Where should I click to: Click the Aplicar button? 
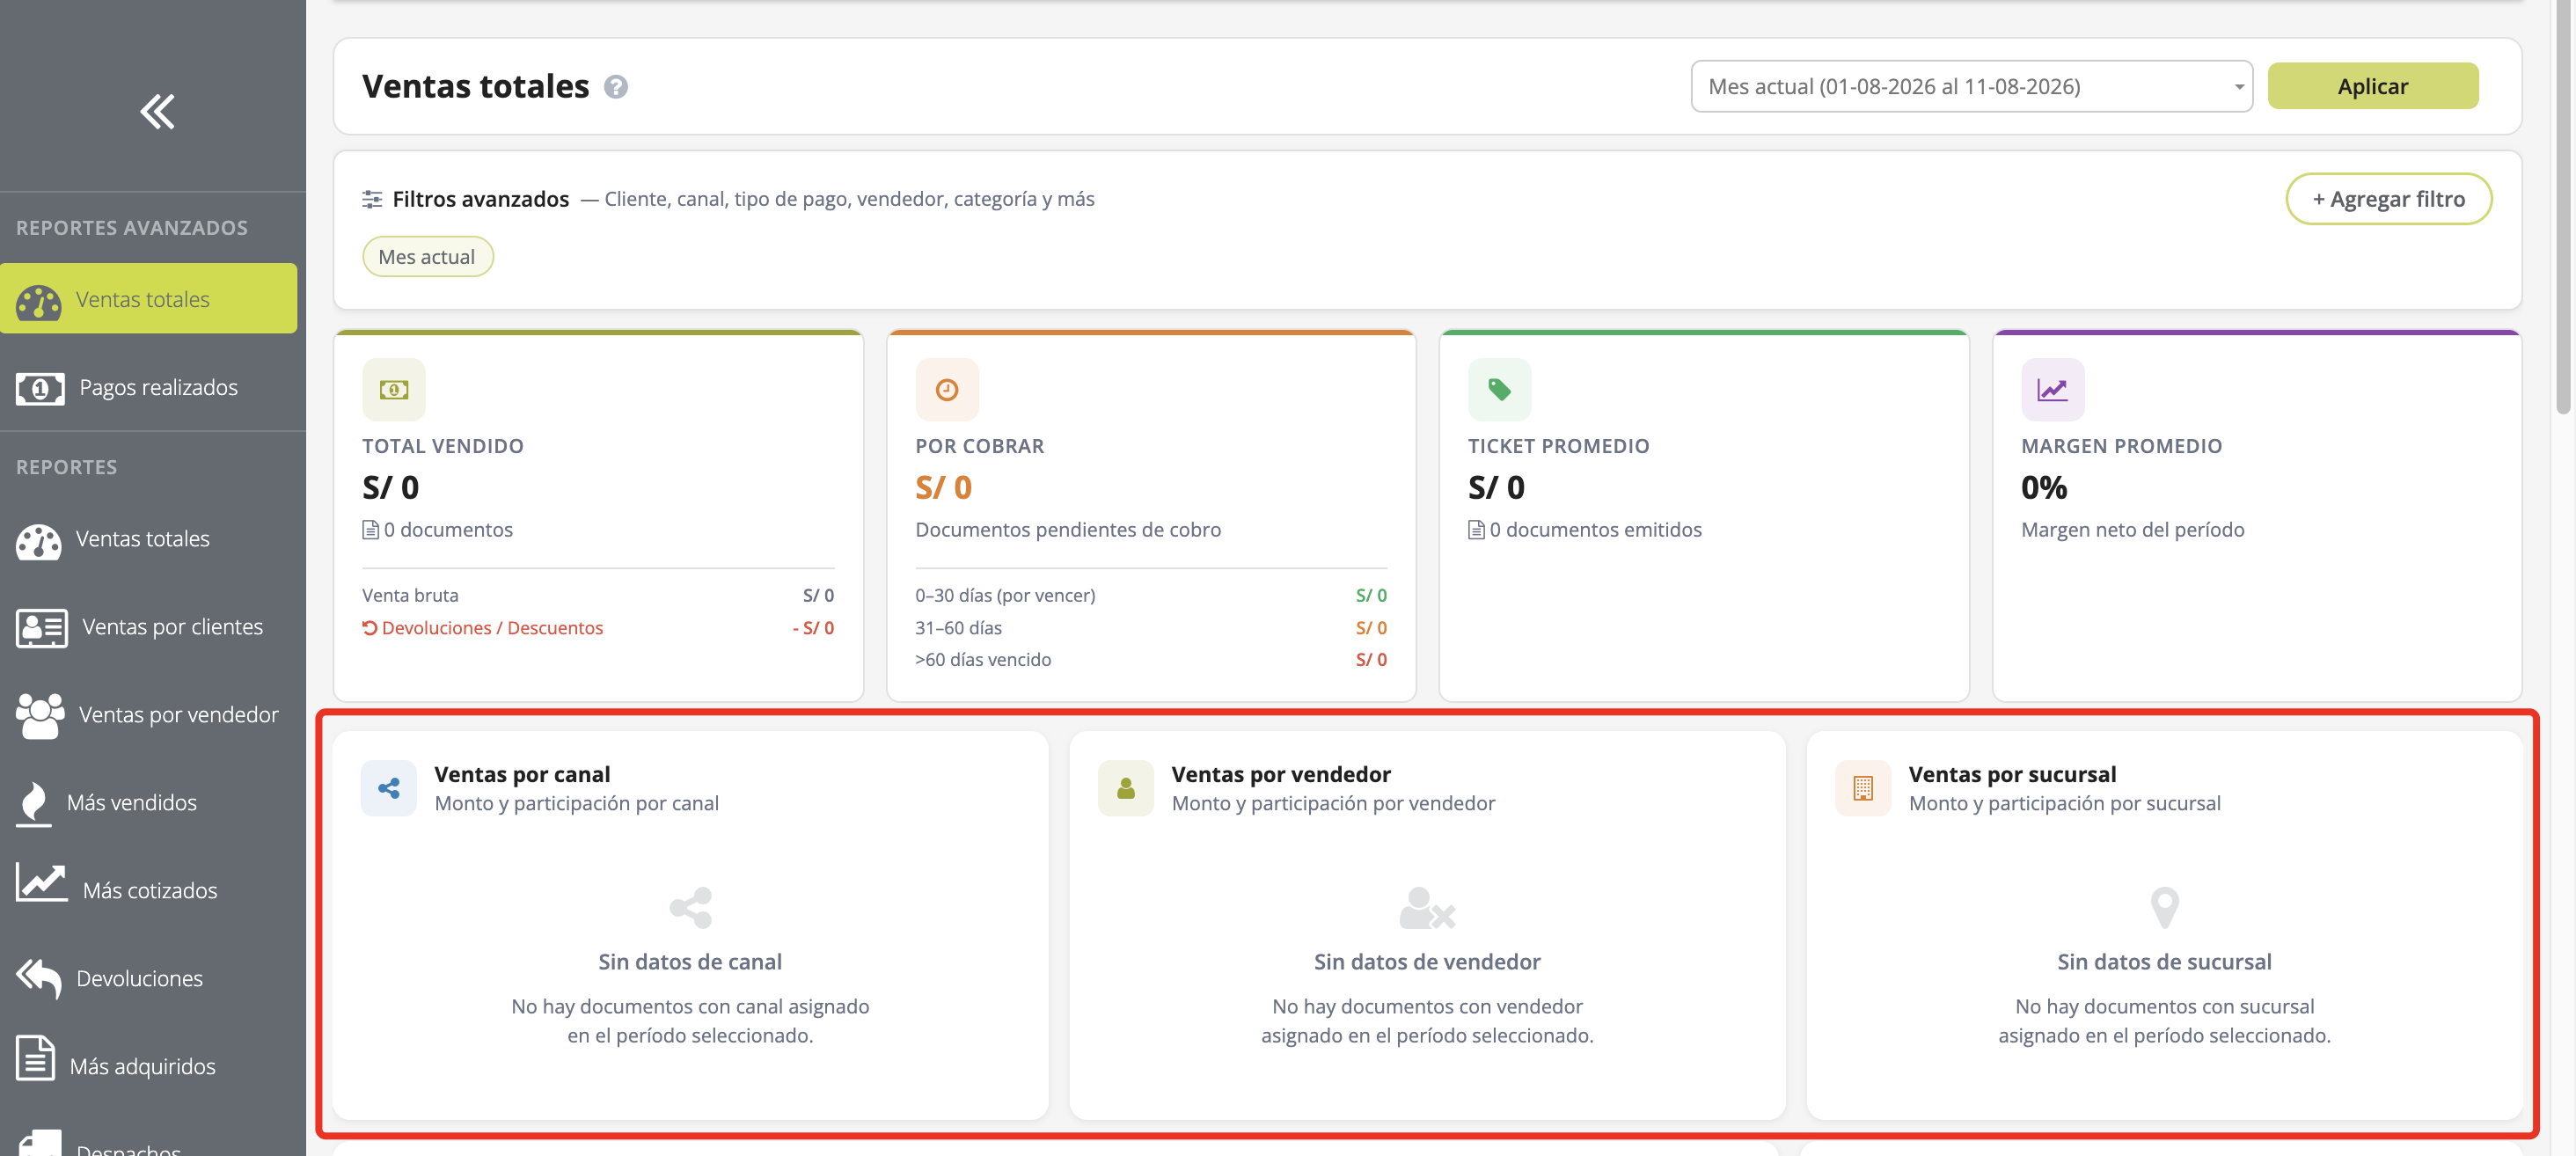(x=2372, y=86)
